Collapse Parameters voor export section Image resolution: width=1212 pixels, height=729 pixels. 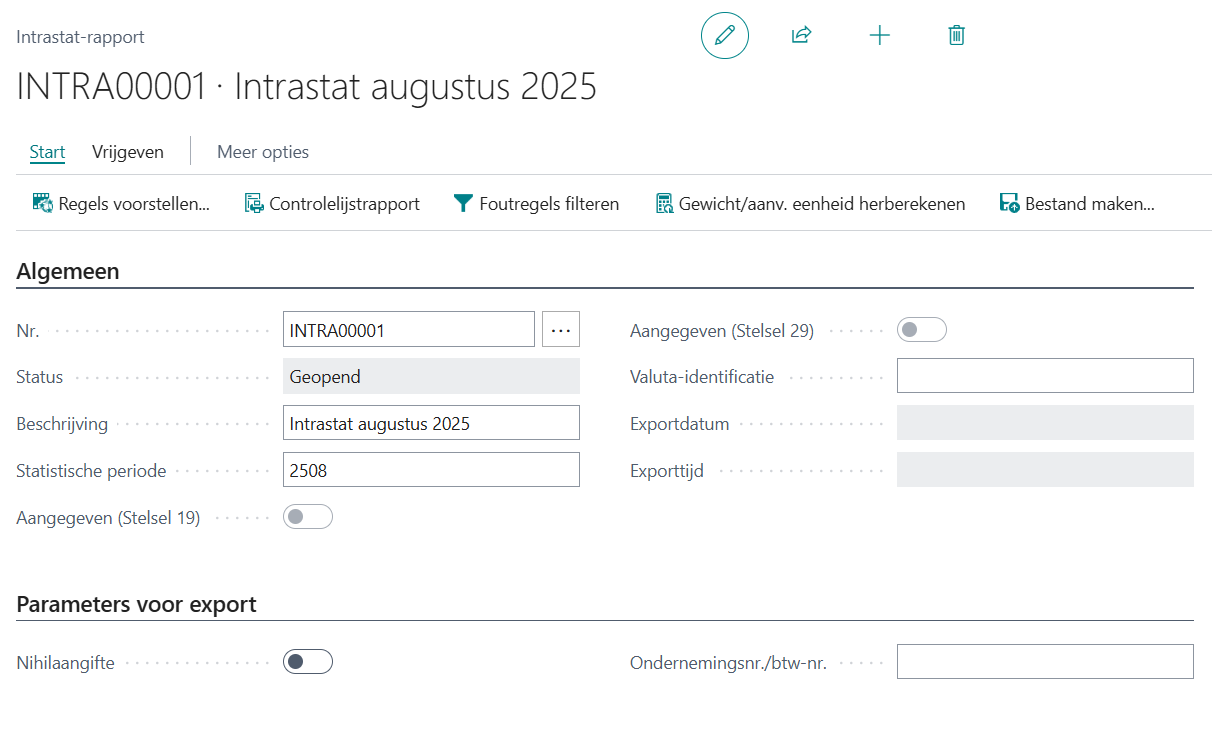coord(137,604)
